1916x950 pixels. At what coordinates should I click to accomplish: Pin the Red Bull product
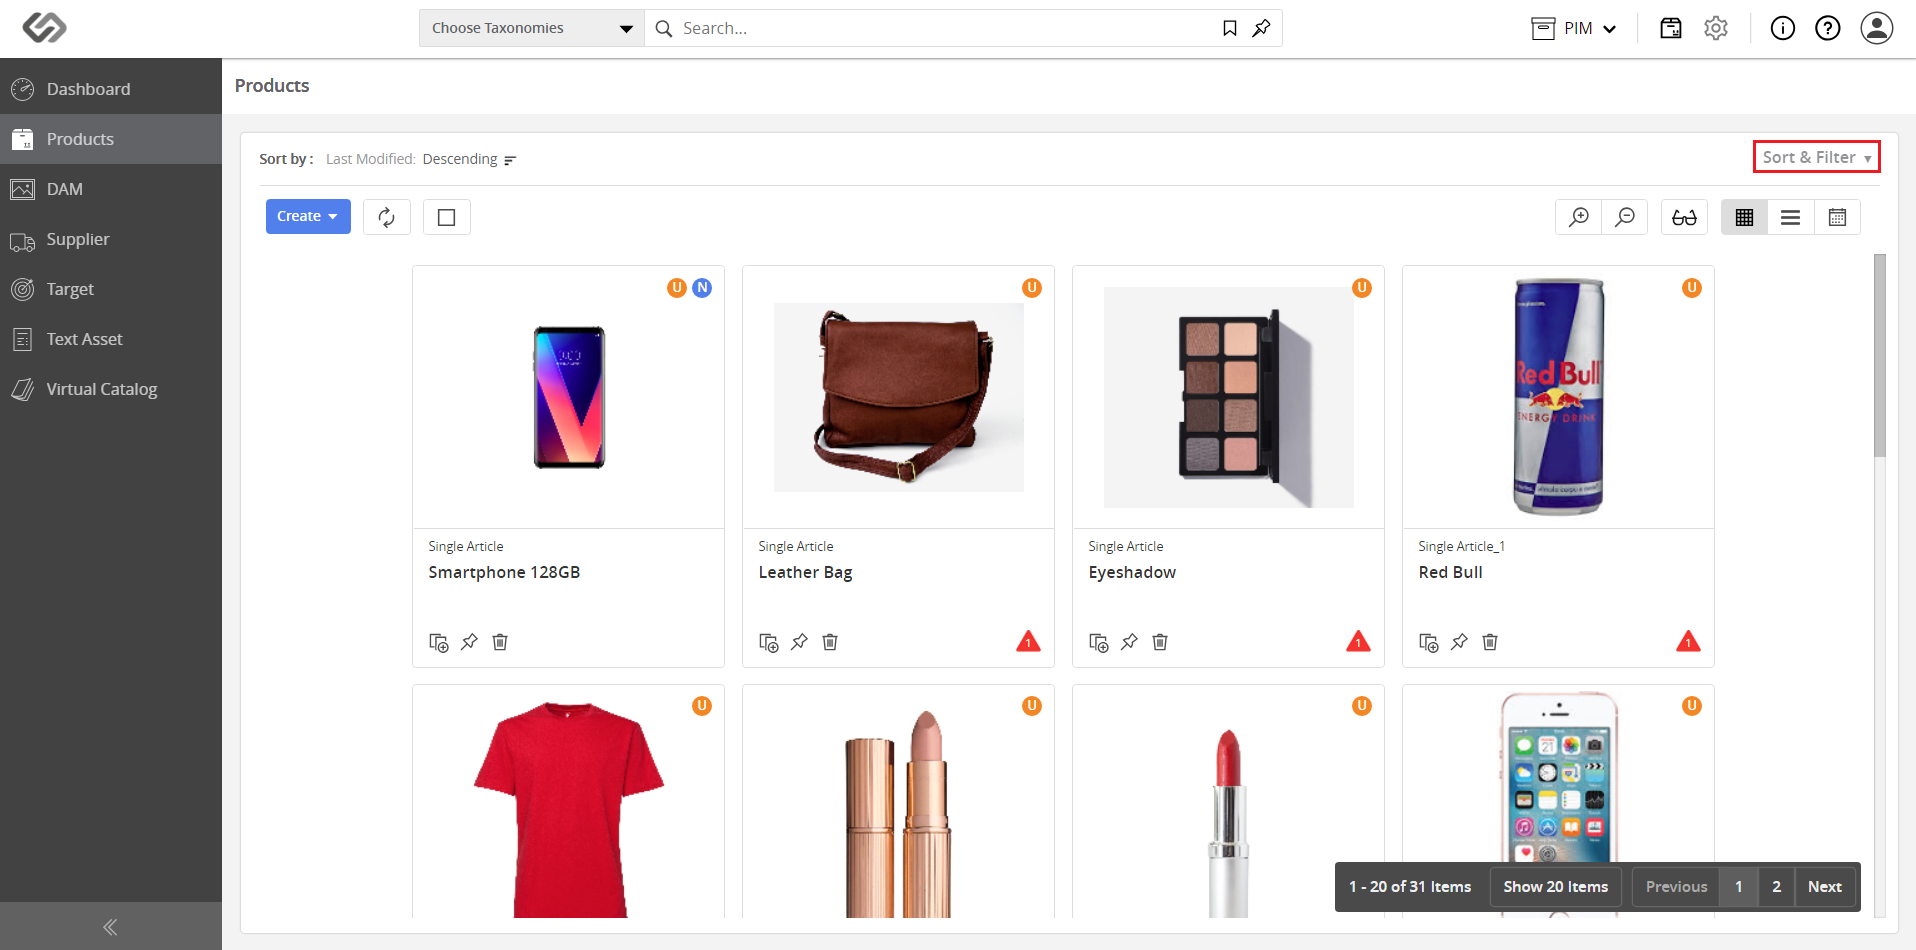1459,642
